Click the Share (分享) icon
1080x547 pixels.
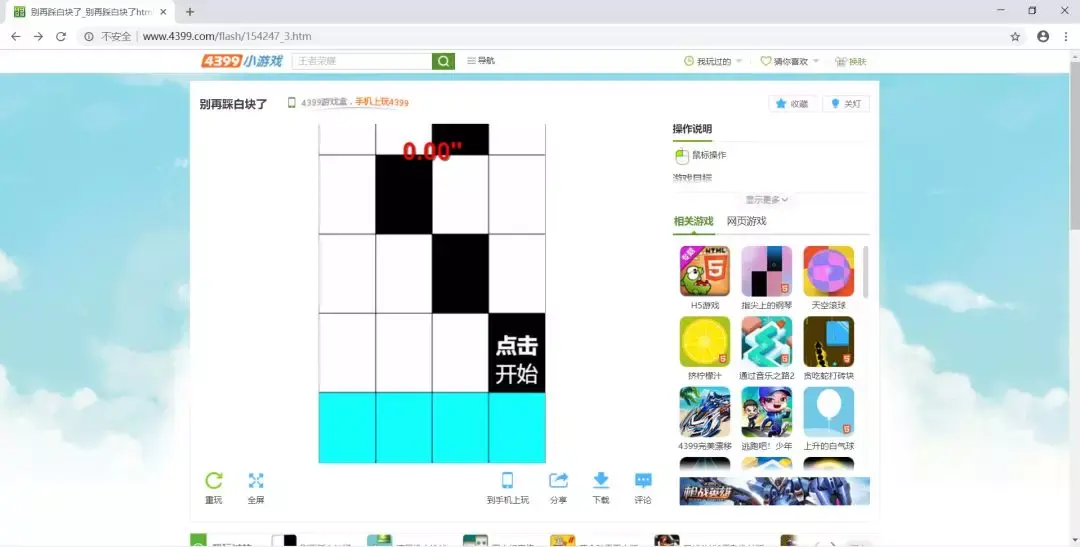point(559,480)
